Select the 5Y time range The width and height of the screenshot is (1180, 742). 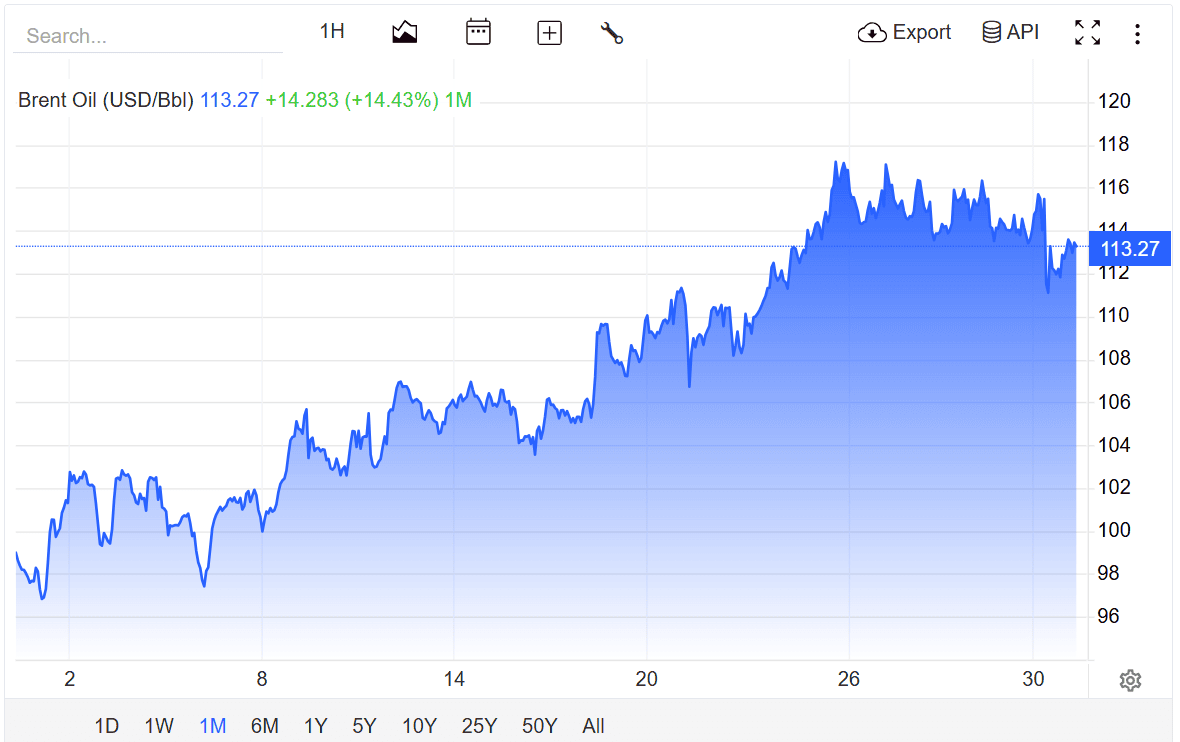click(364, 726)
